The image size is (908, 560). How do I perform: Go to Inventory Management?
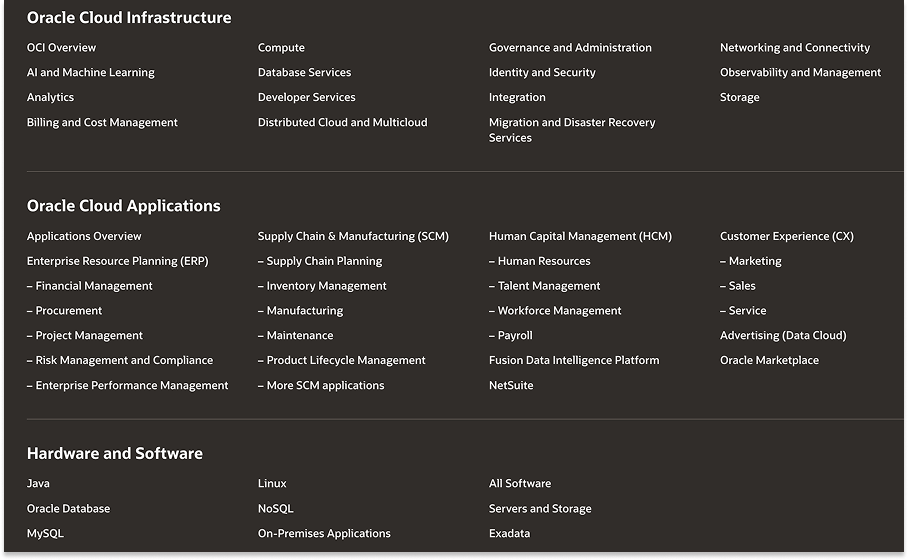pos(322,286)
